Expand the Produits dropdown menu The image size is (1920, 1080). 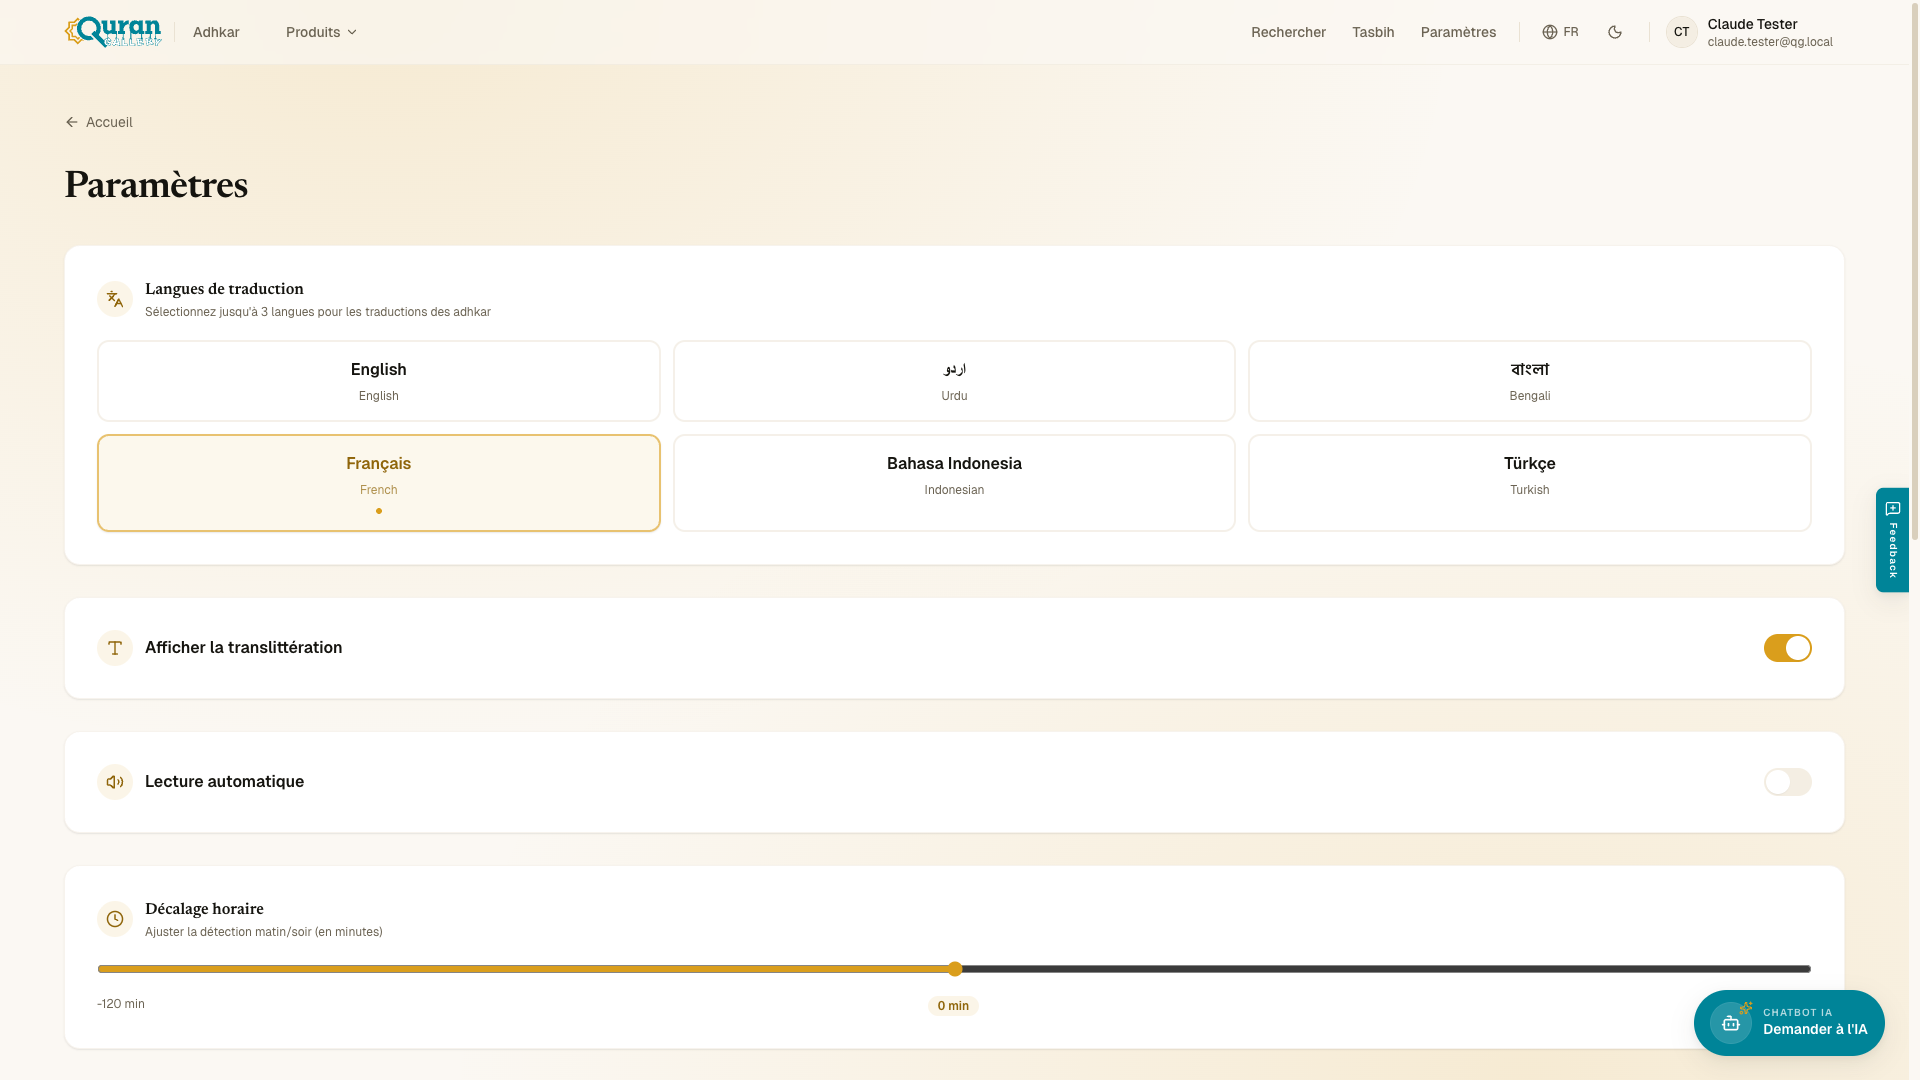[x=321, y=32]
